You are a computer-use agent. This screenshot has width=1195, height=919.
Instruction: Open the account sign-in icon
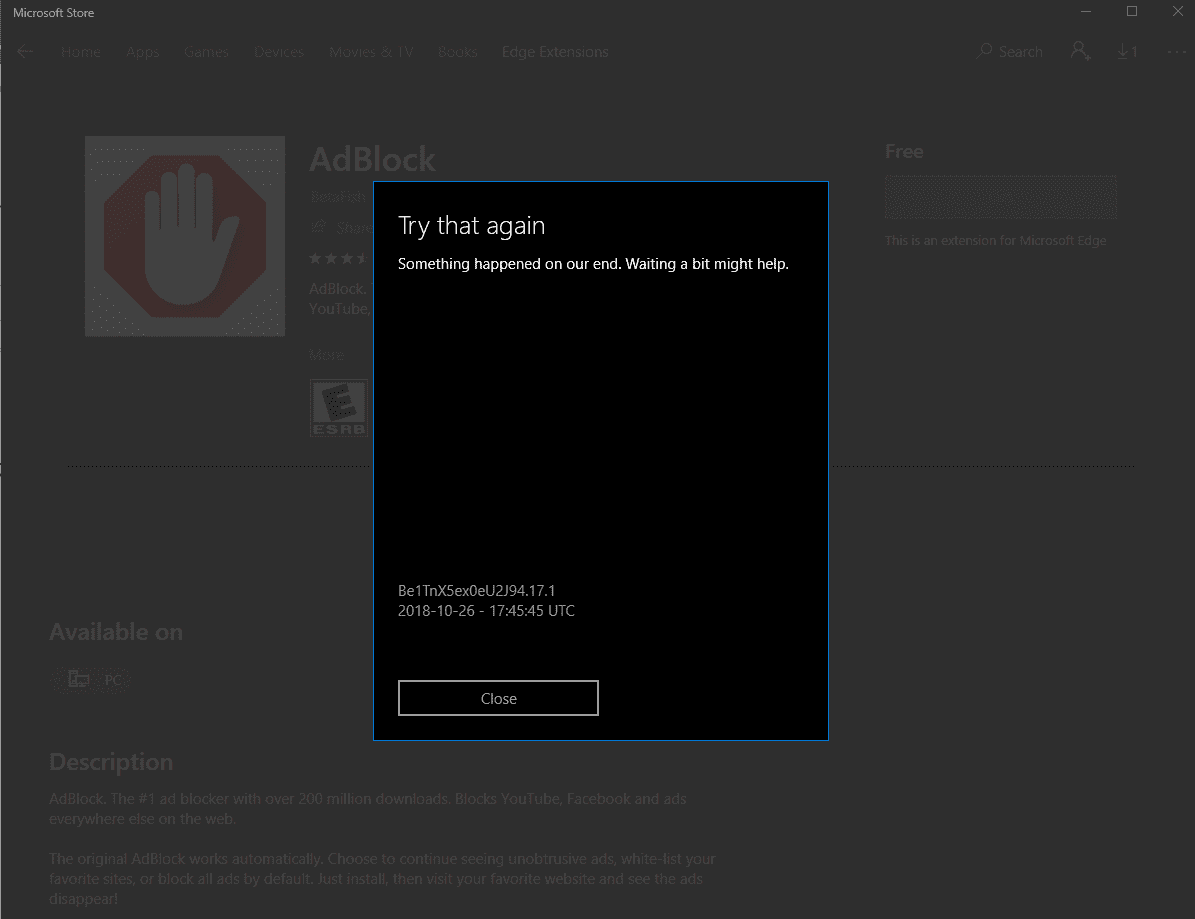[1080, 51]
